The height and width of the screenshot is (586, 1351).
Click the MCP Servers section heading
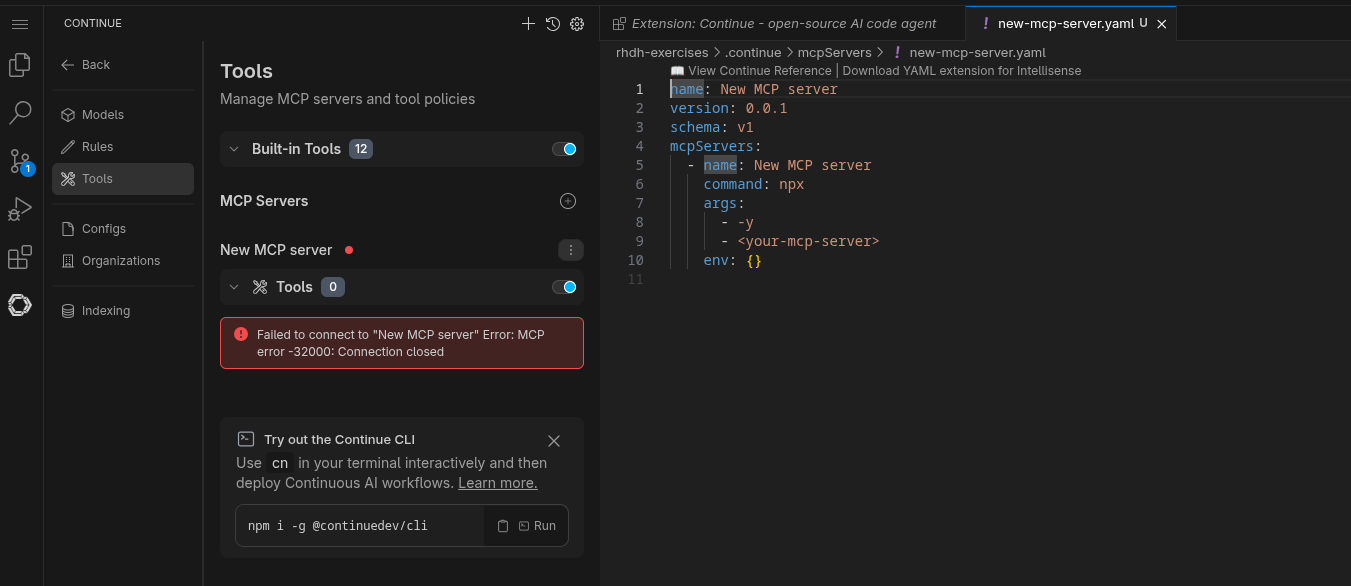point(264,201)
